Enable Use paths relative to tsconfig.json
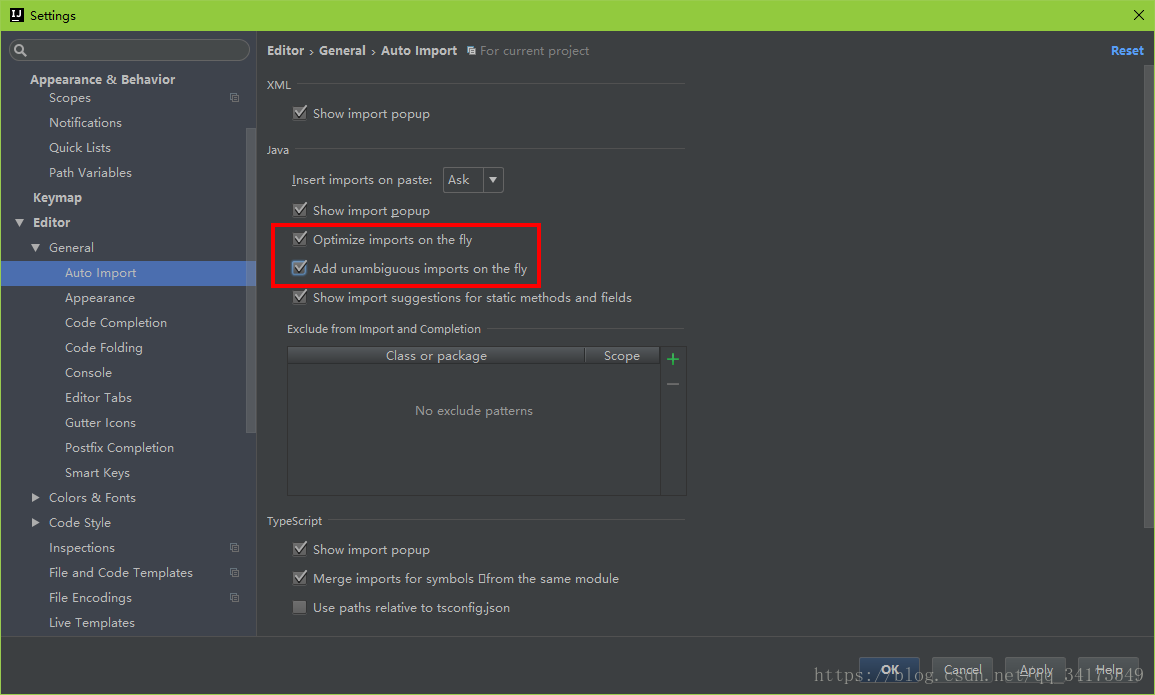Viewport: 1155px width, 695px height. [x=299, y=607]
